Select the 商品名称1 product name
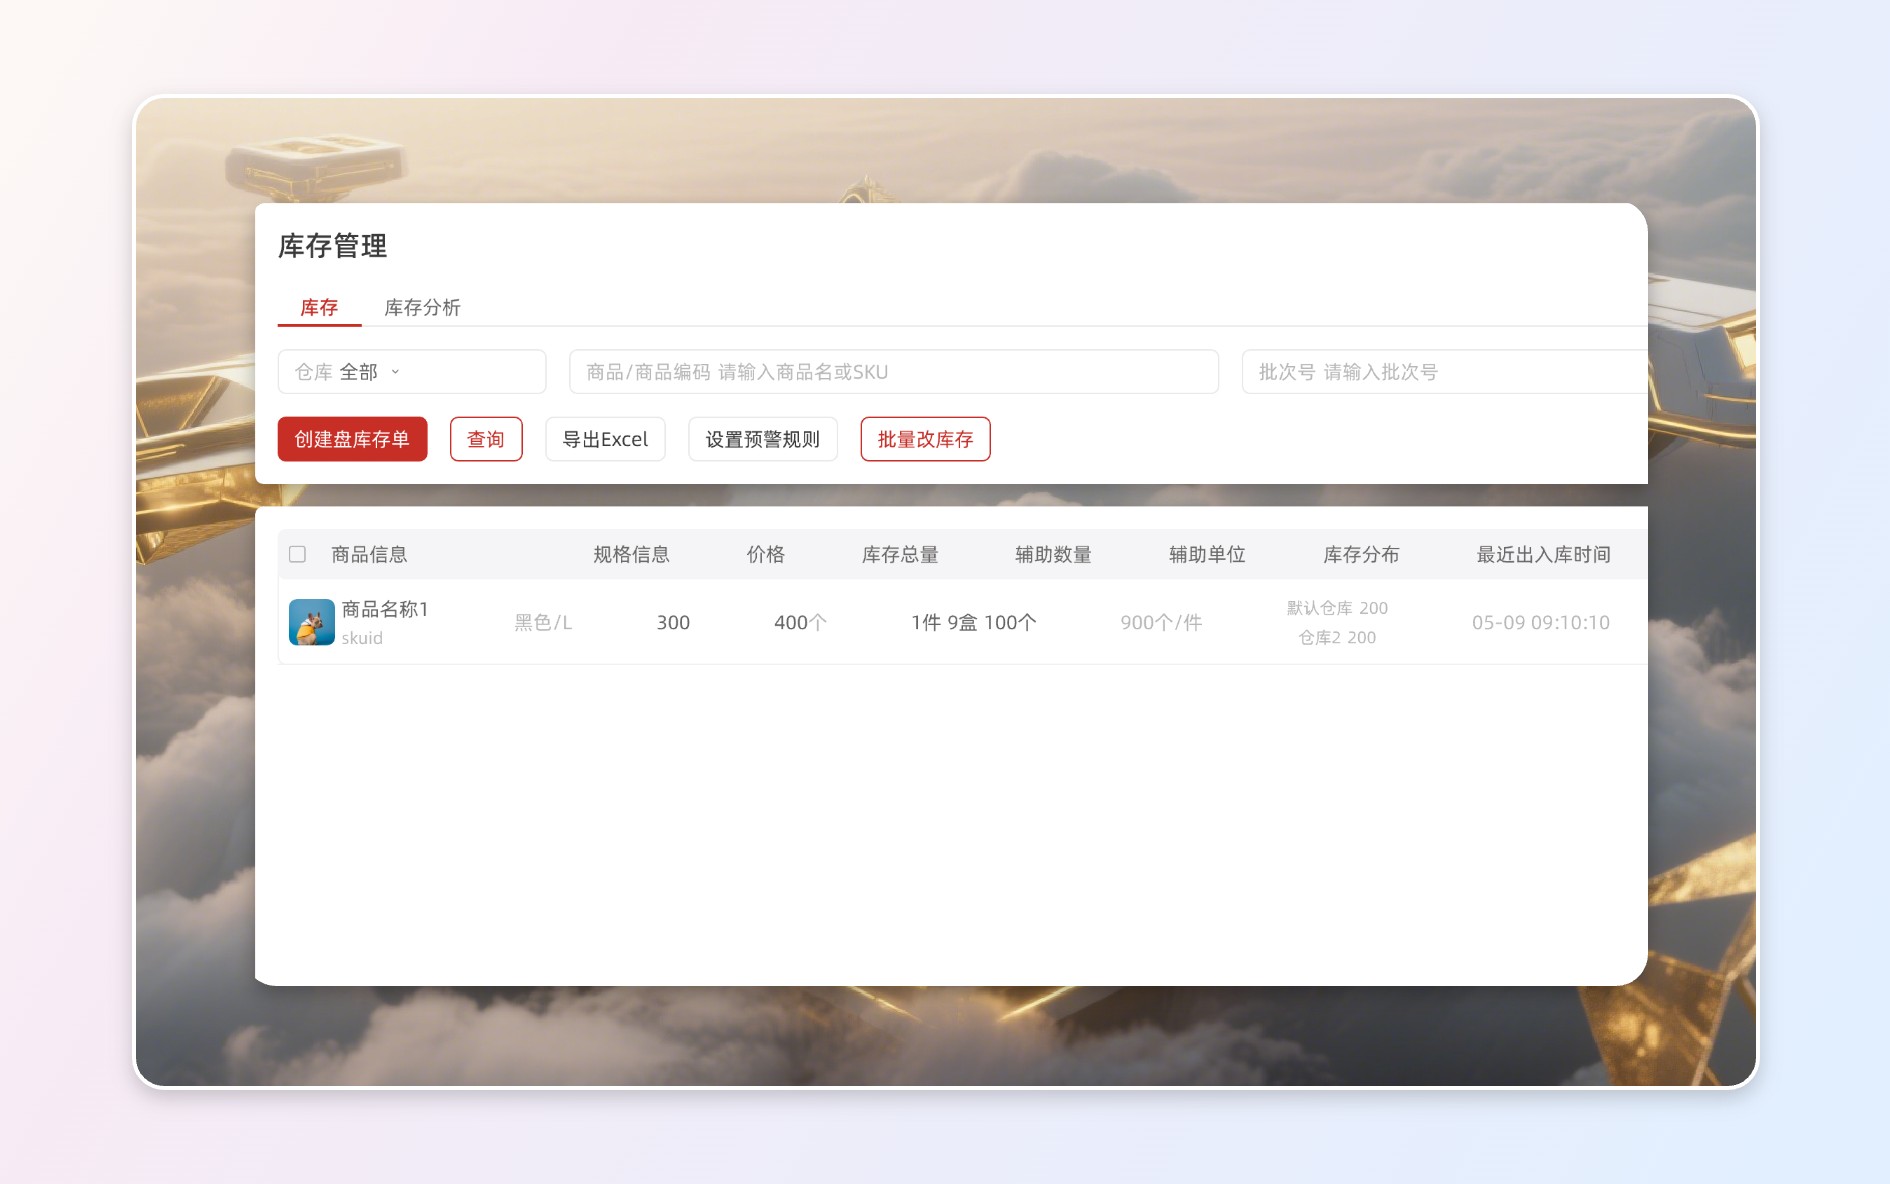The image size is (1890, 1184). tap(385, 609)
